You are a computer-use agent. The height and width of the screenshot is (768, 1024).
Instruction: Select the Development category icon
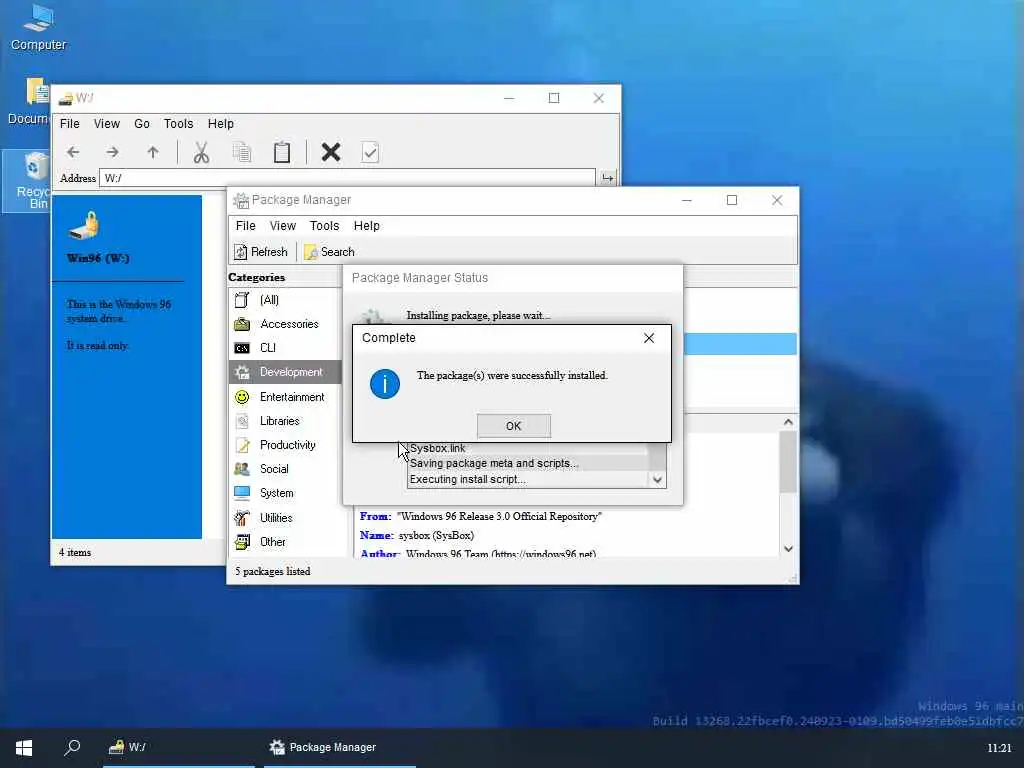[x=242, y=372]
